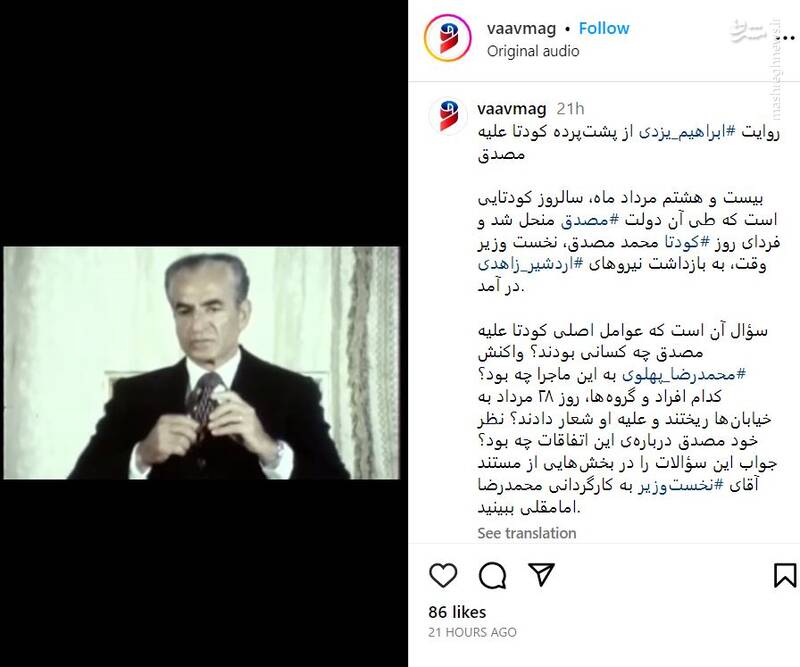Open the vaavmag profile picture in the header
The height and width of the screenshot is (667, 800).
tap(447, 38)
